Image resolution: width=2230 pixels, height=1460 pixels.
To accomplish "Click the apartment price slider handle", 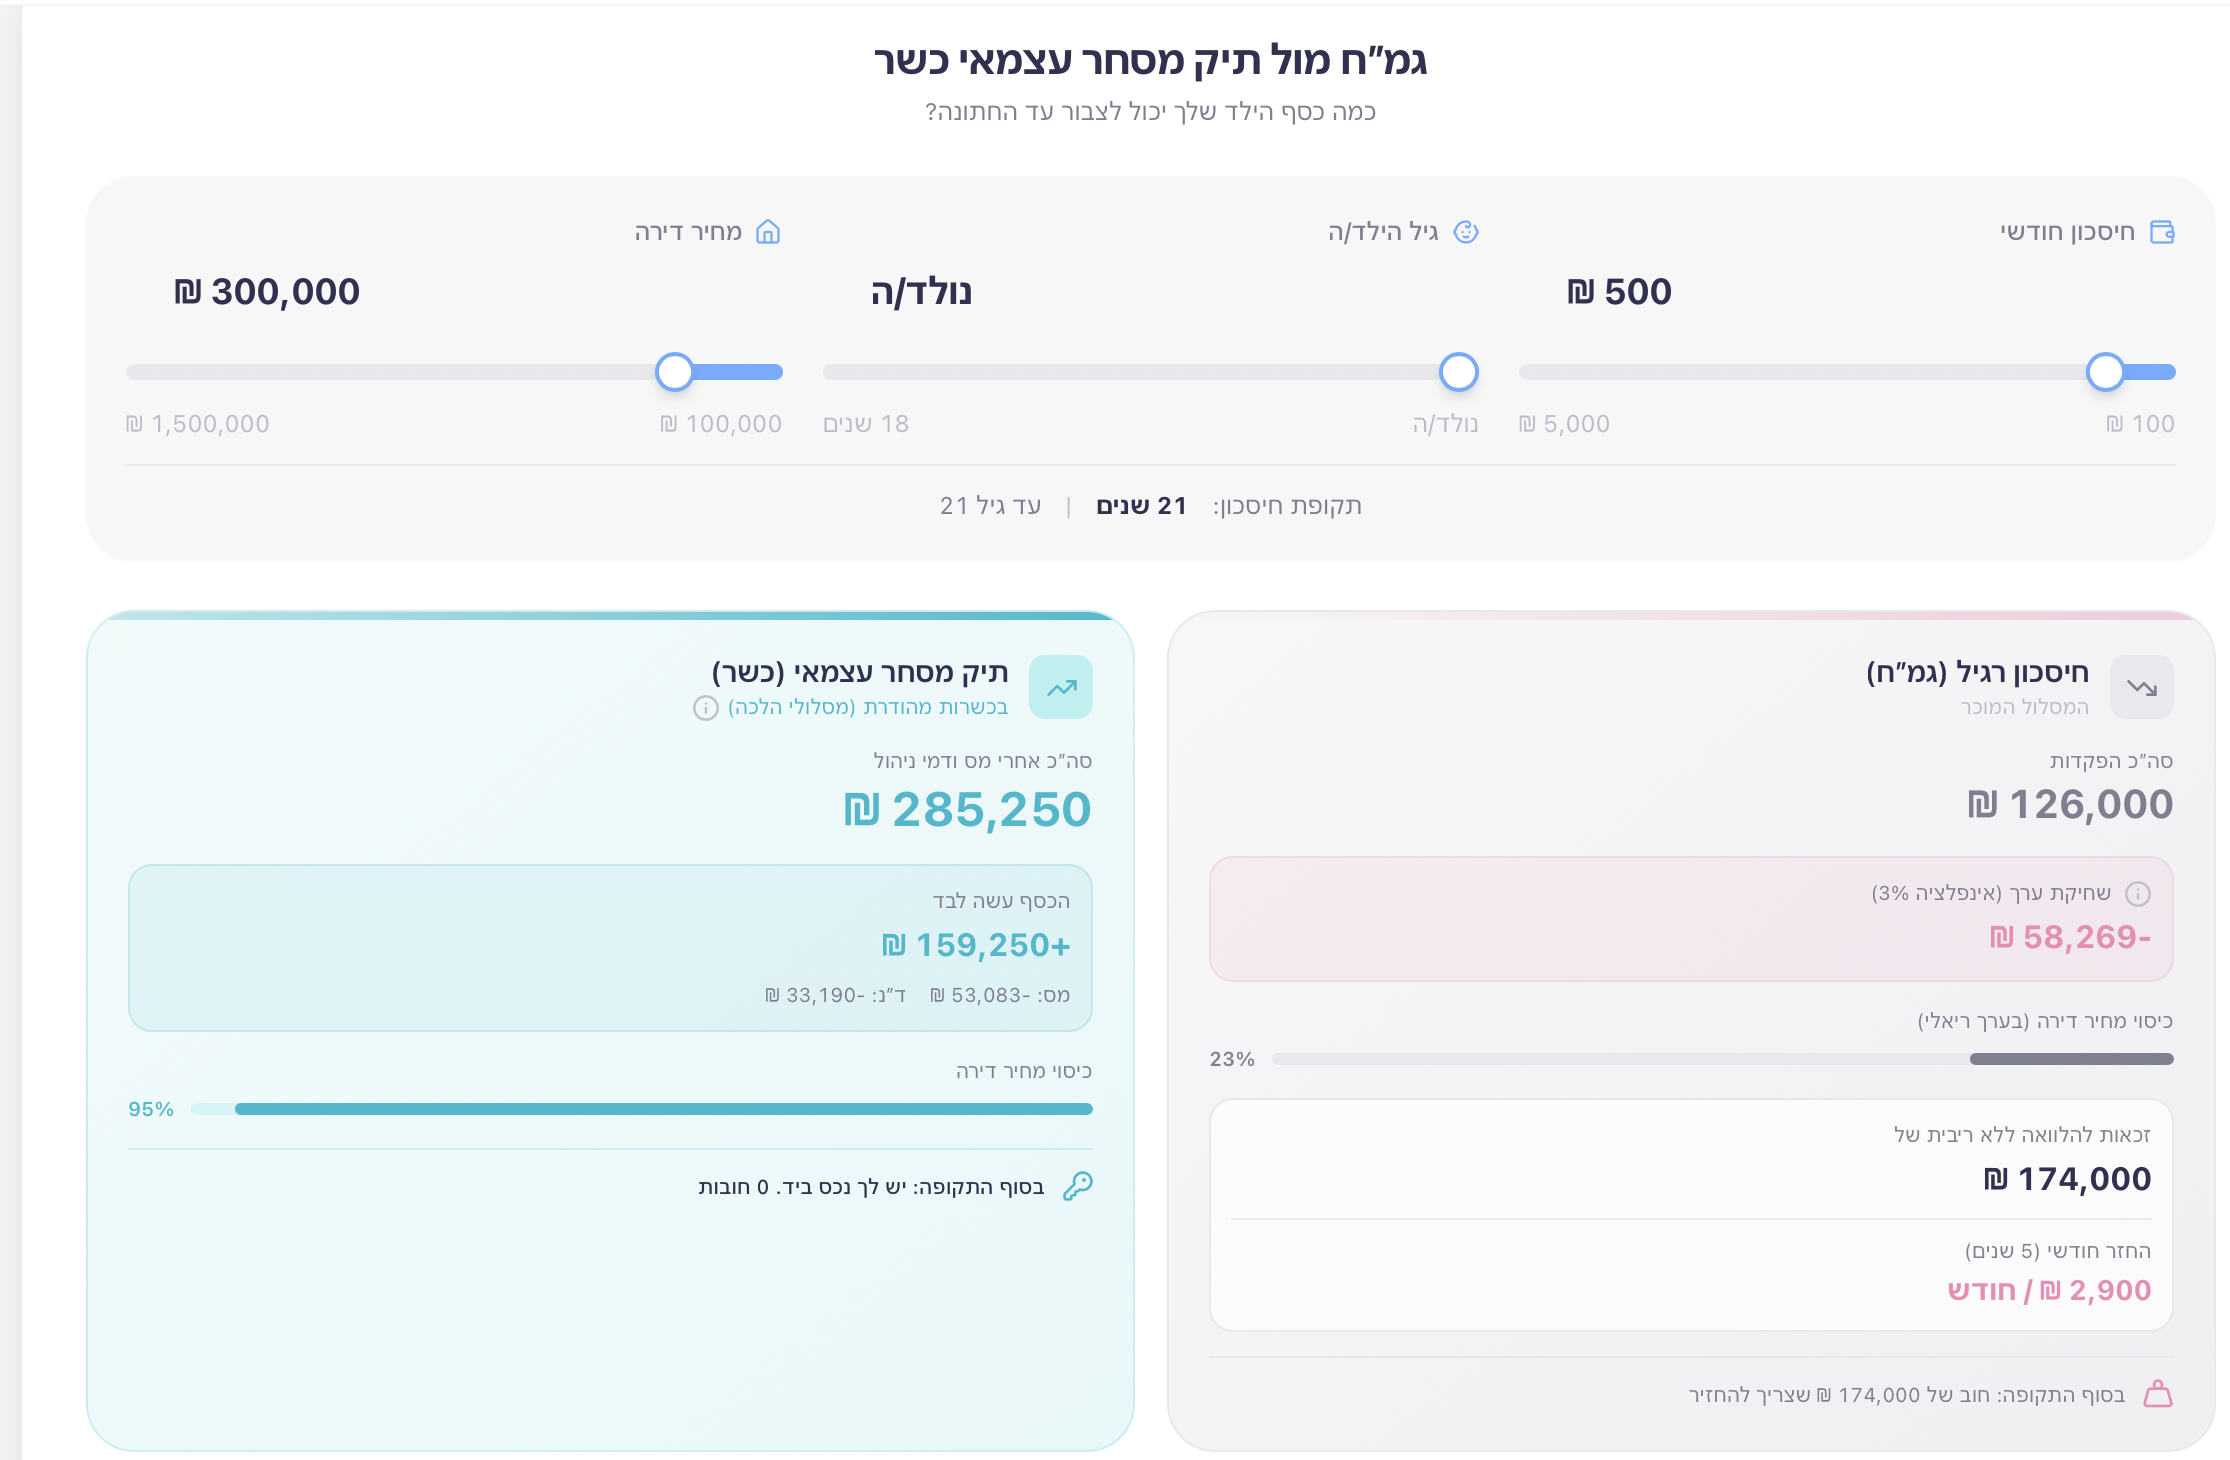I will 674,371.
